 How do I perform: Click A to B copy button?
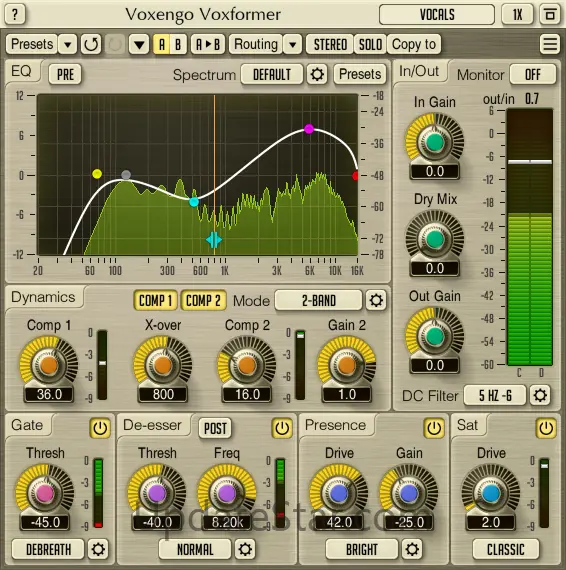click(x=208, y=44)
